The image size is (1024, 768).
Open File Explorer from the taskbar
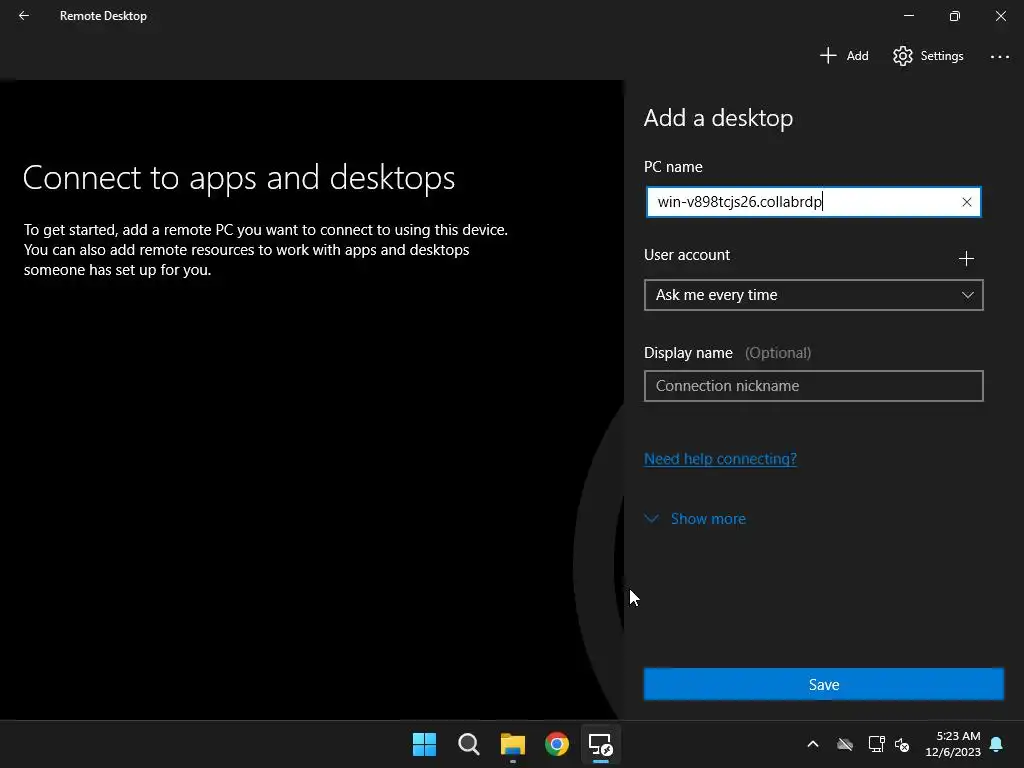[x=513, y=744]
